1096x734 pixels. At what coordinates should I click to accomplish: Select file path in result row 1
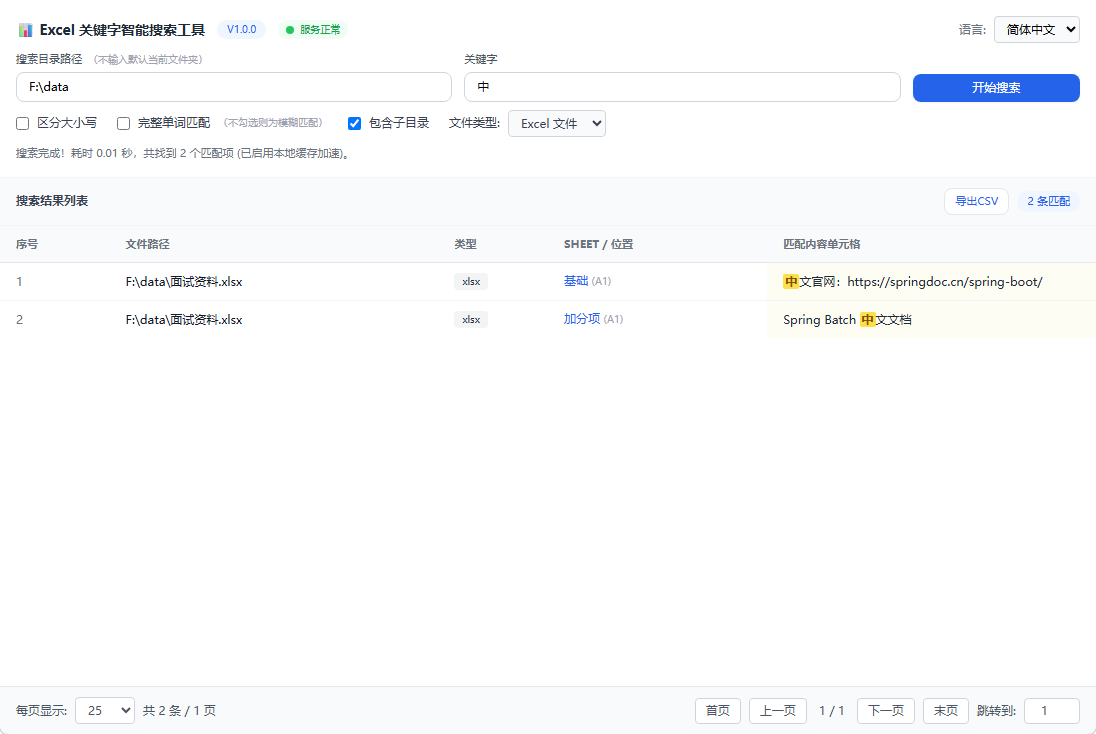point(184,282)
